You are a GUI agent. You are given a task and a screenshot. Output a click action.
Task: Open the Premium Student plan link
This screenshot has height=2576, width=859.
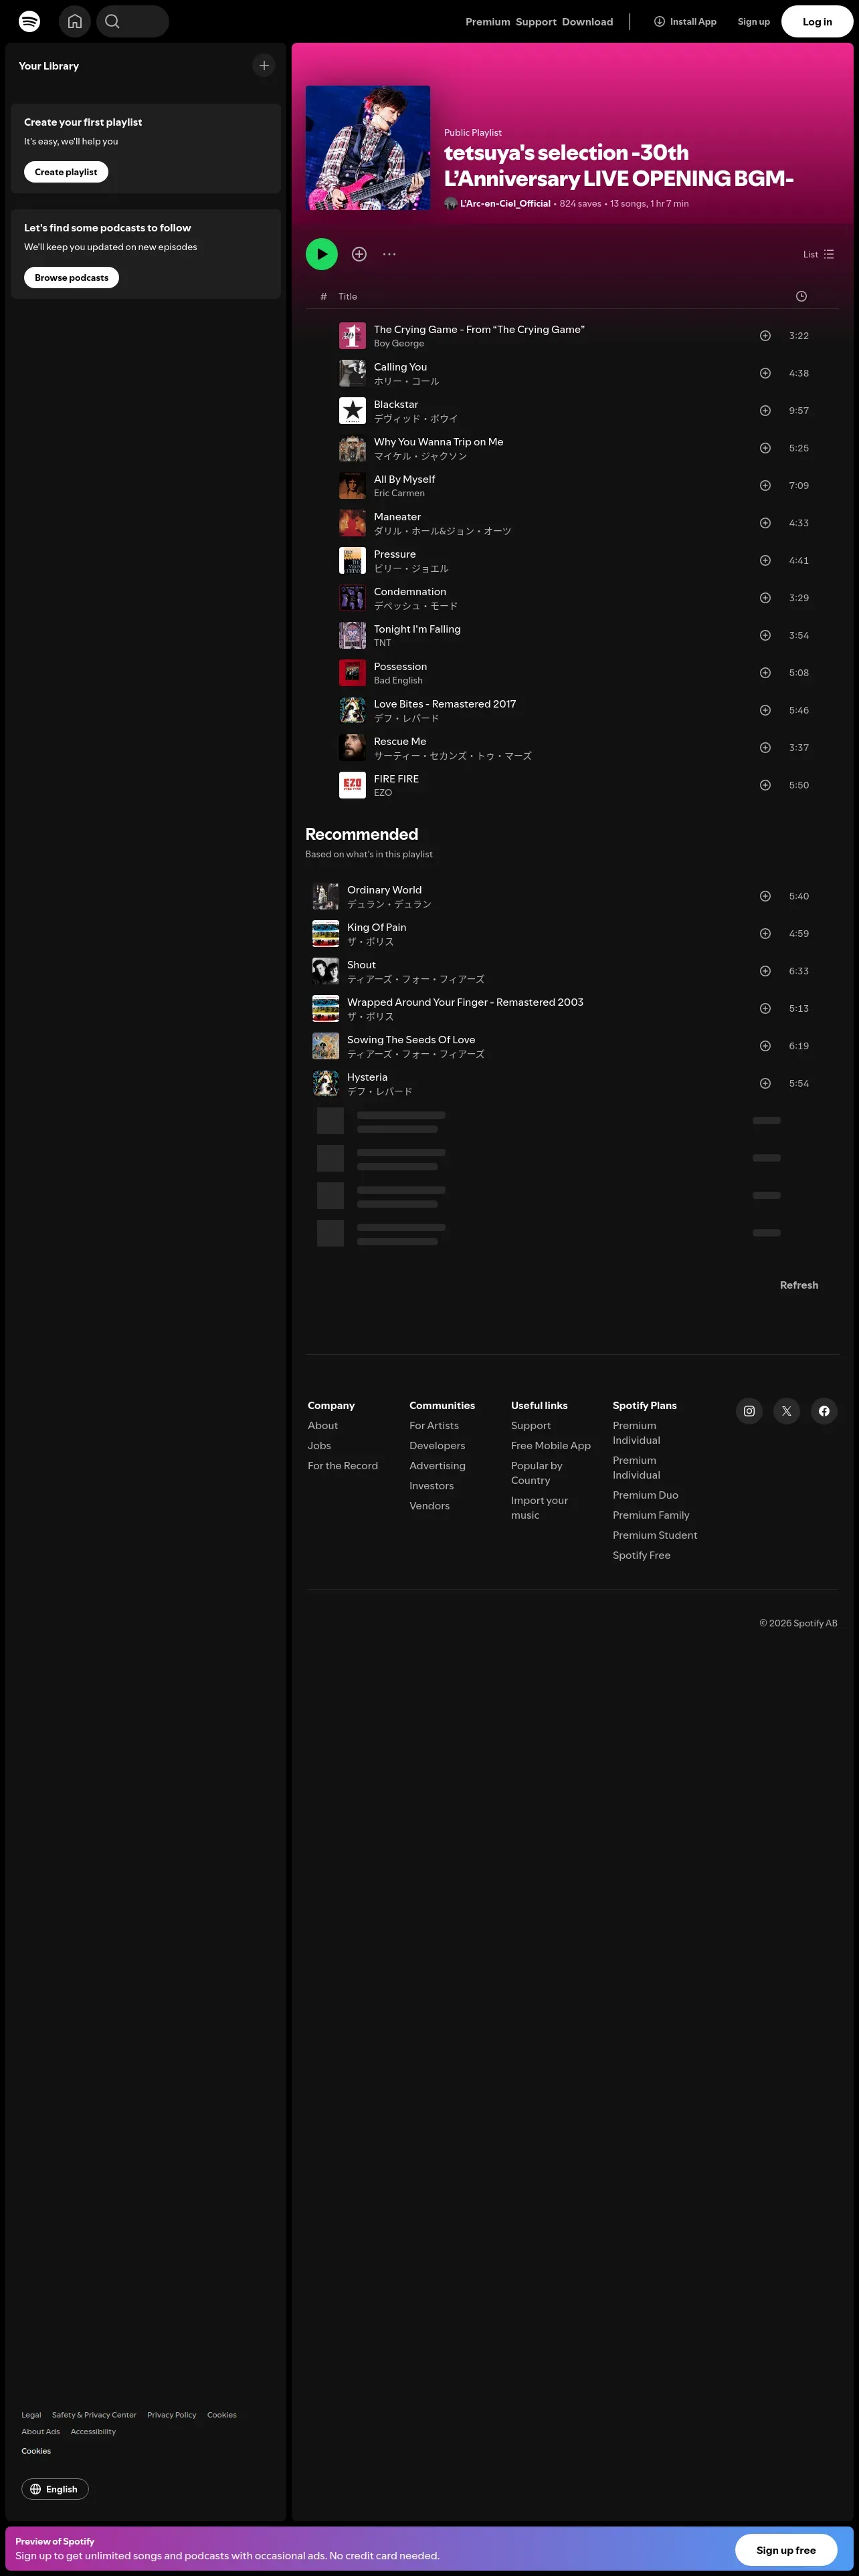(655, 1535)
